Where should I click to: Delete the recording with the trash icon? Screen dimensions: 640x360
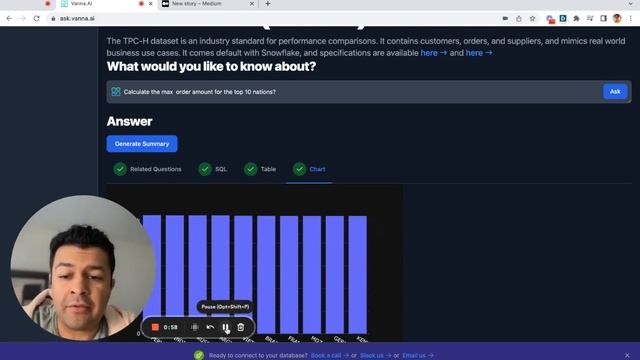(x=241, y=327)
